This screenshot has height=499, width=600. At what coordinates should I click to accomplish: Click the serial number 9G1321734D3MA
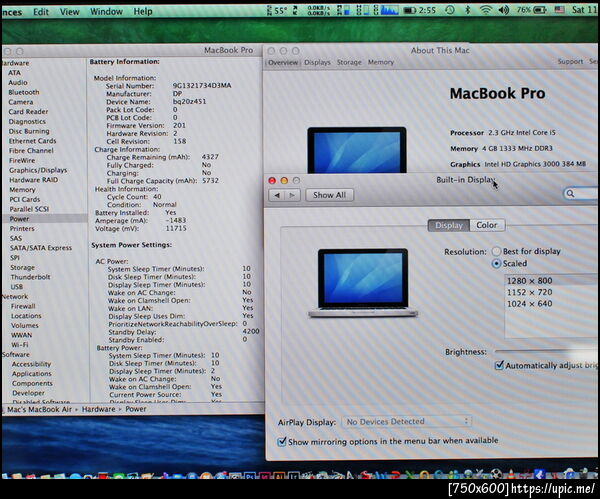click(x=202, y=85)
